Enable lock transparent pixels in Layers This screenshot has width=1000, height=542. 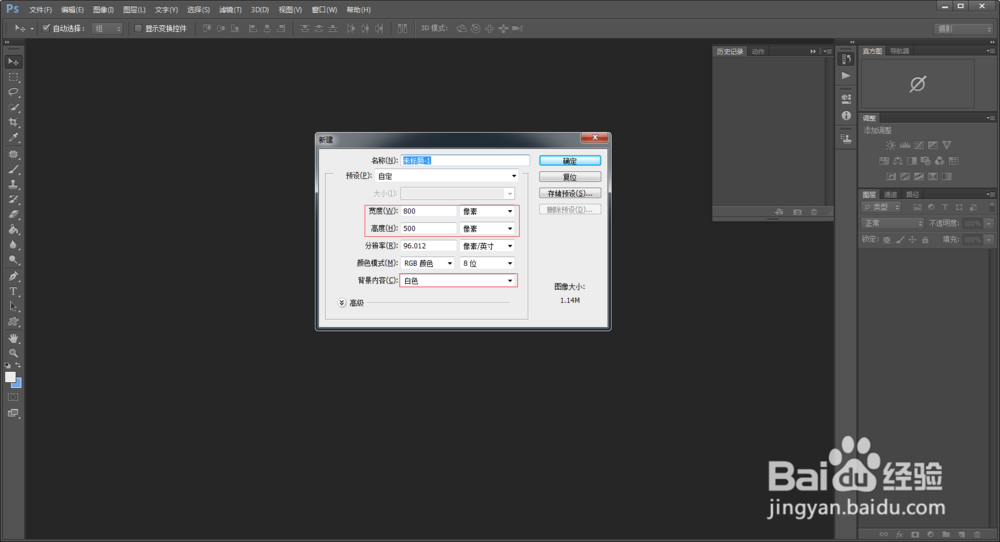click(886, 240)
